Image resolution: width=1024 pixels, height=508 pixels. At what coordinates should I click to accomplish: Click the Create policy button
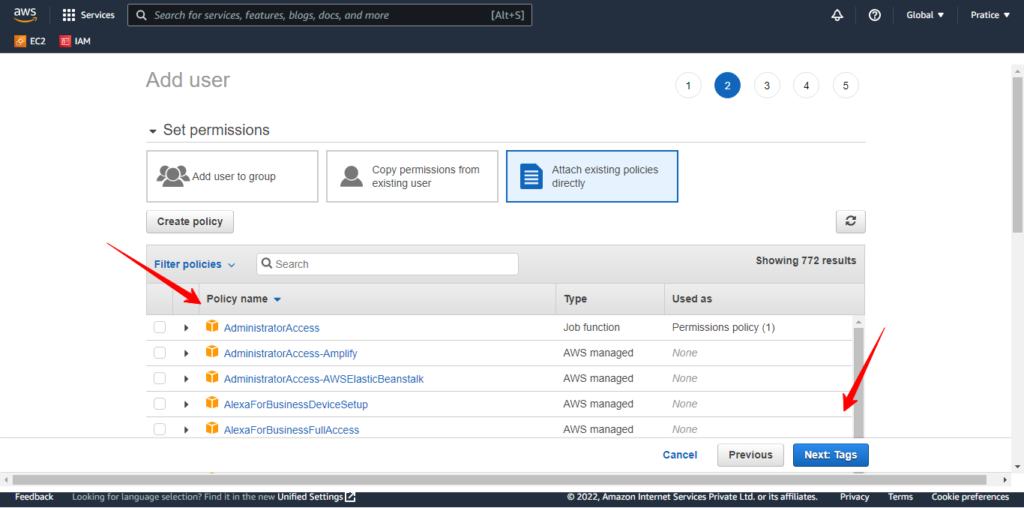coord(190,221)
